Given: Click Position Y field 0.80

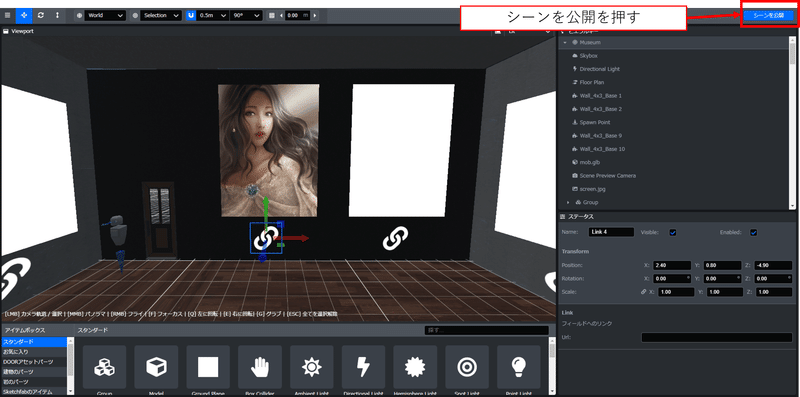Looking at the screenshot, I should [722, 265].
